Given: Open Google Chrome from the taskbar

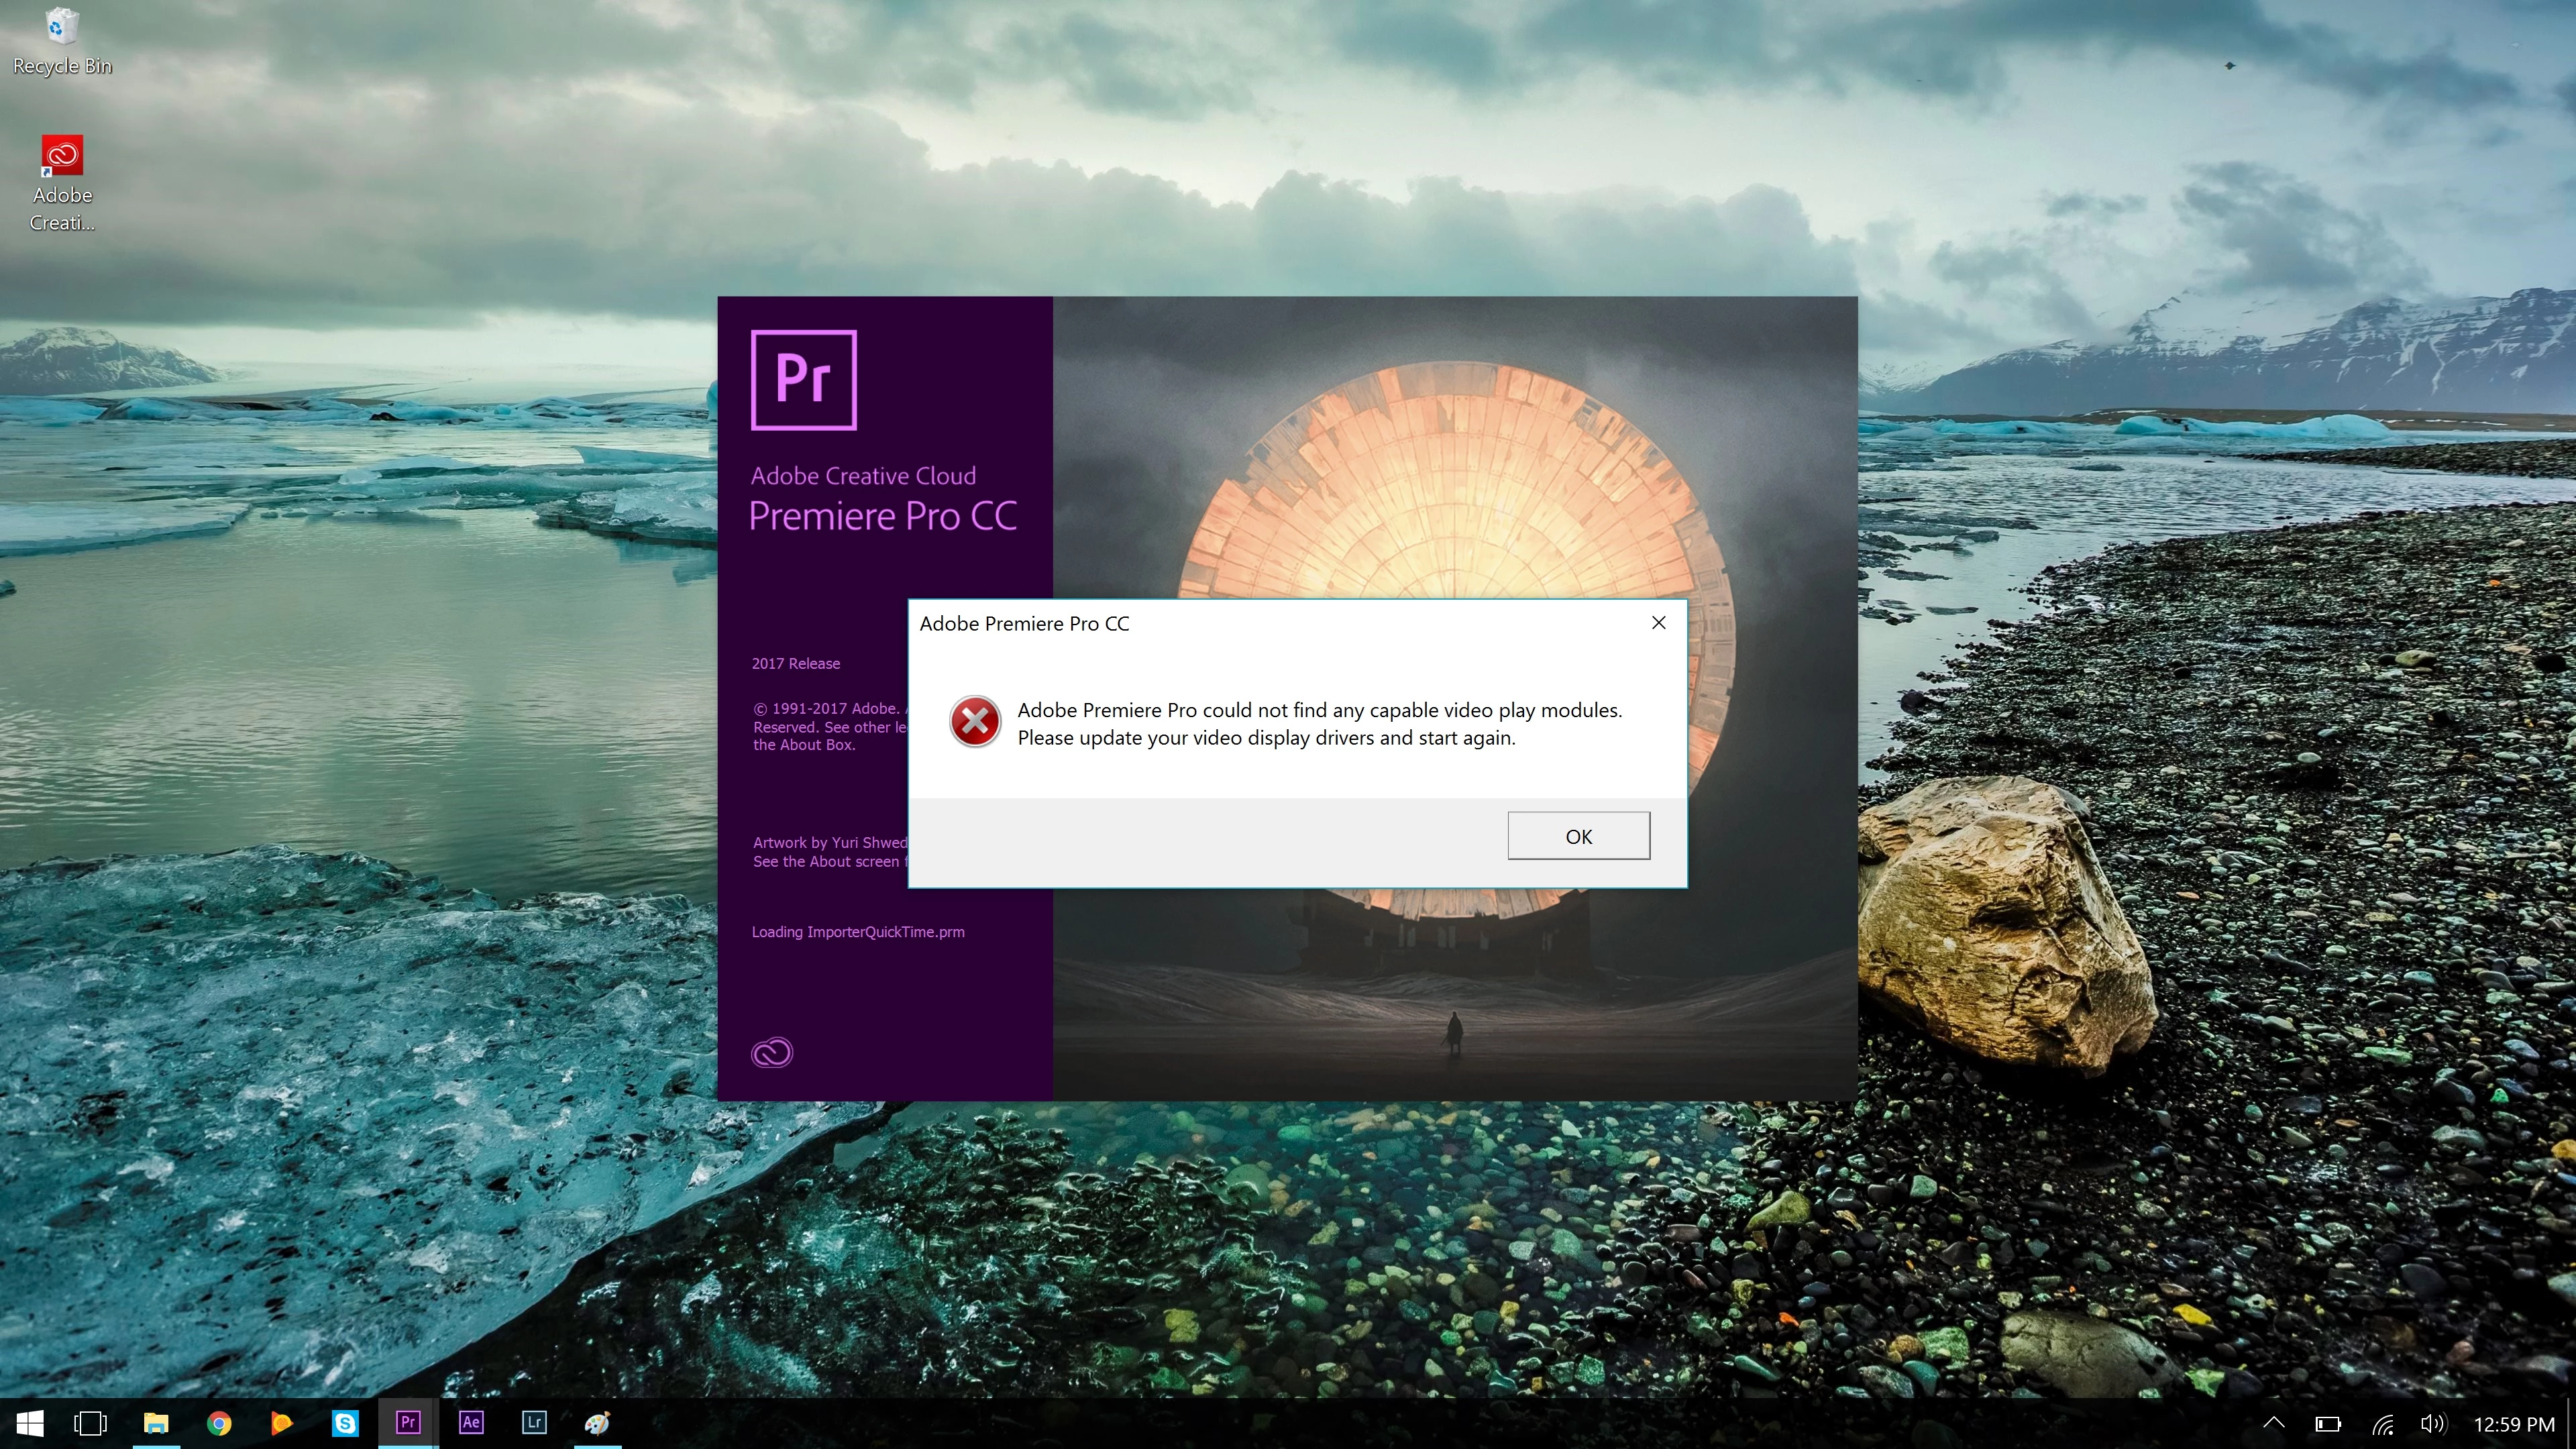Looking at the screenshot, I should [x=219, y=1423].
